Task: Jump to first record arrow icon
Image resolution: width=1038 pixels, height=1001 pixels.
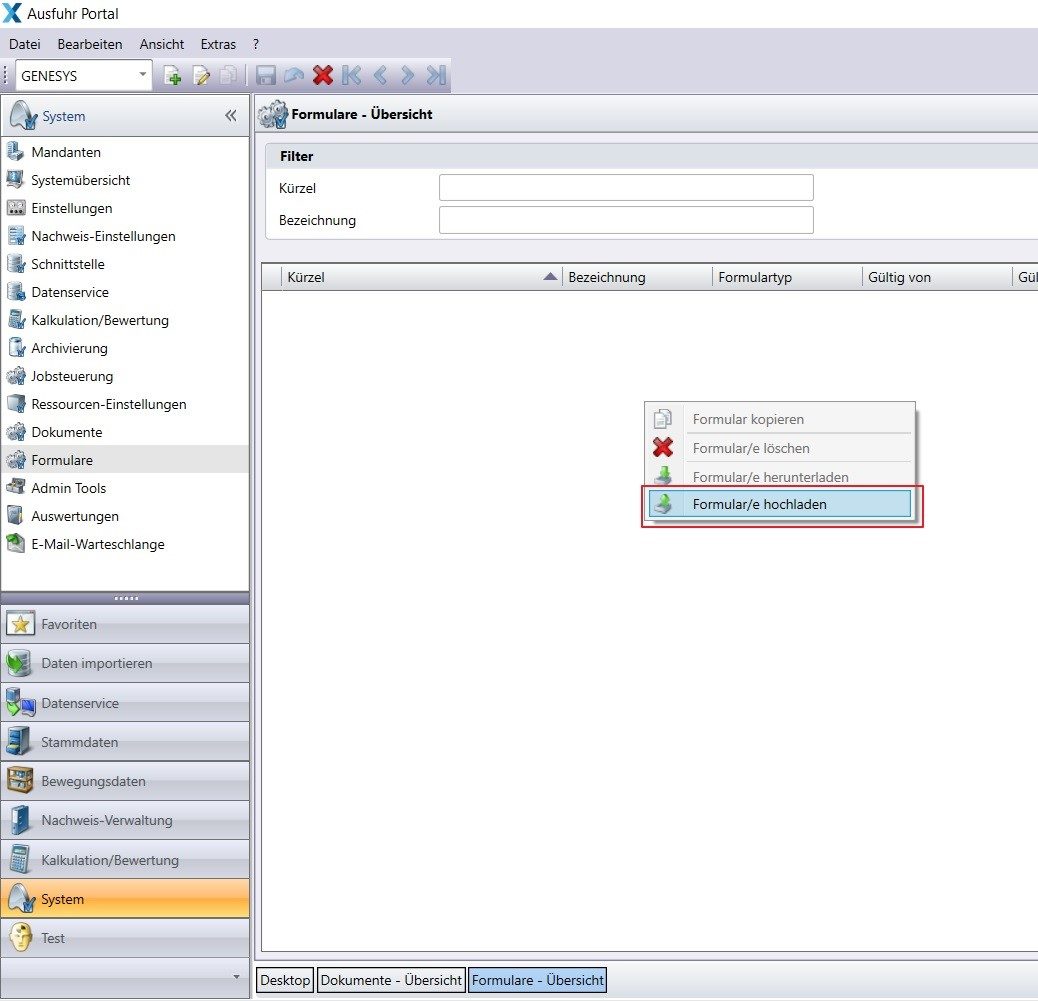Action: coord(351,75)
